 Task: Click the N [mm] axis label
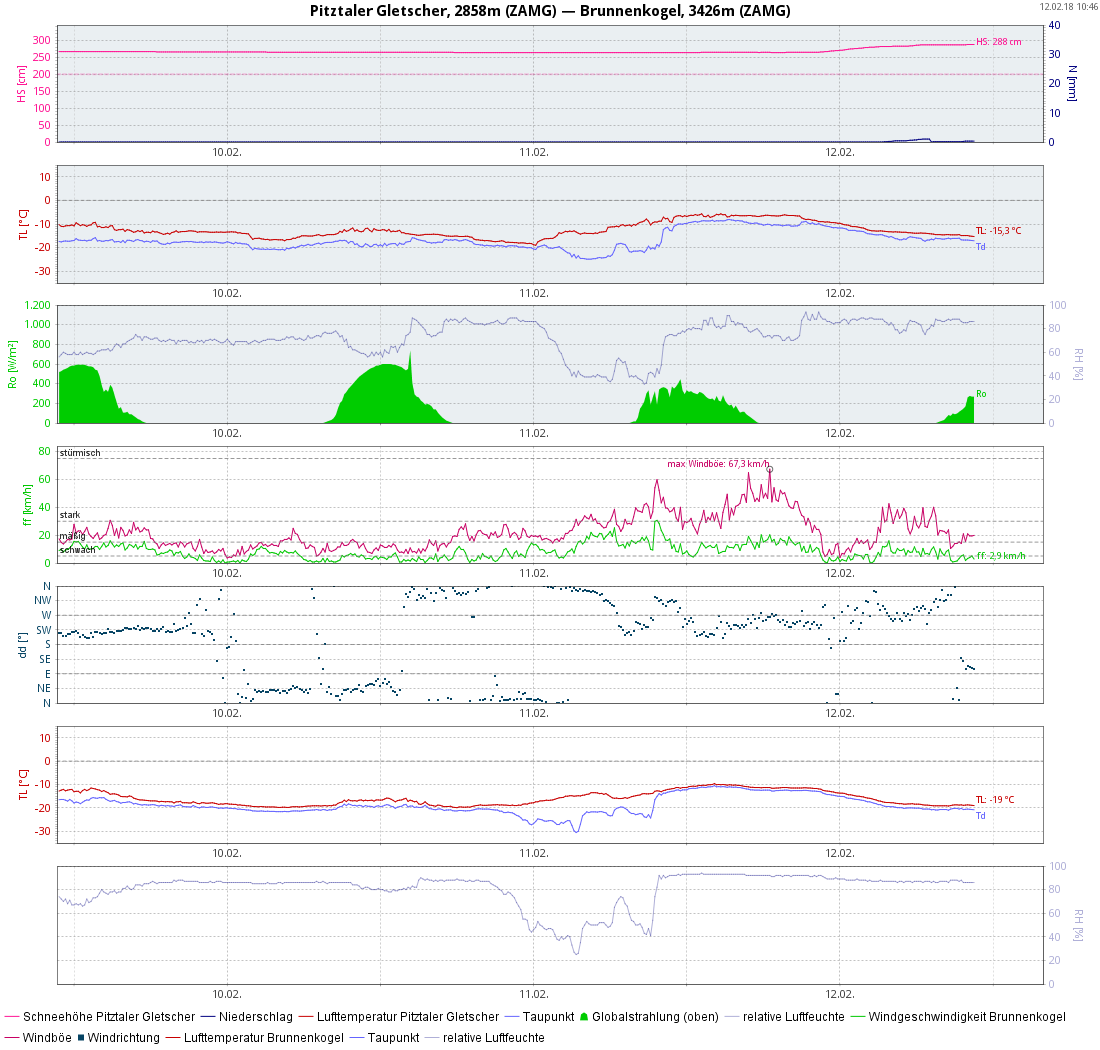[x=1073, y=83]
